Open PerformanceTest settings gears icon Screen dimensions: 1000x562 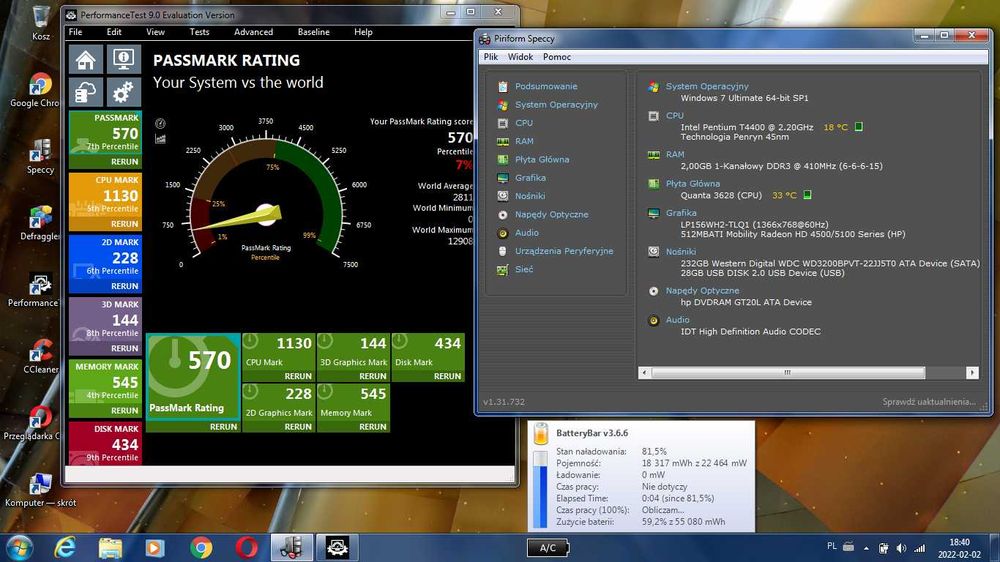123,93
